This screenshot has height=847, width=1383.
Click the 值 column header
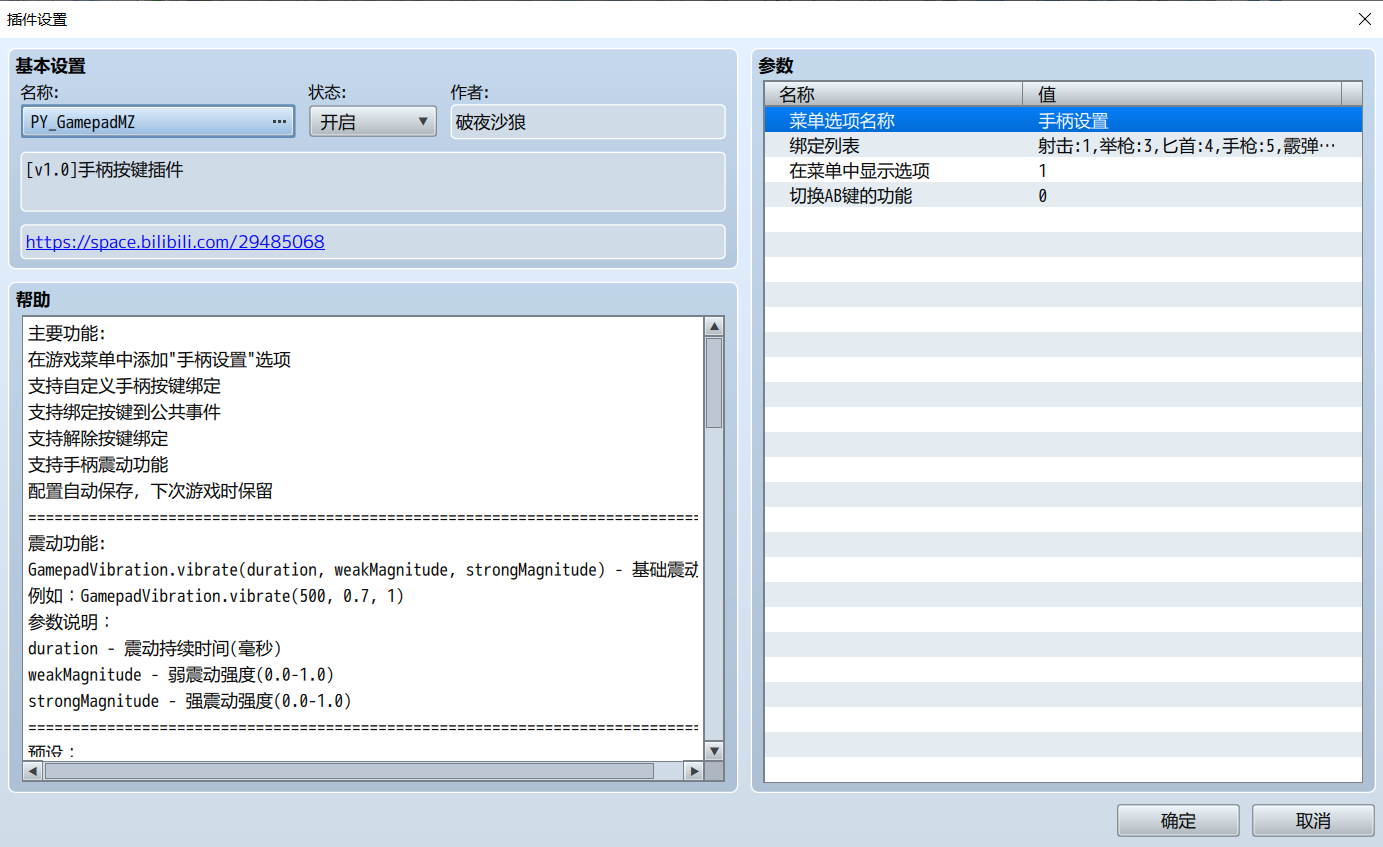[1181, 94]
